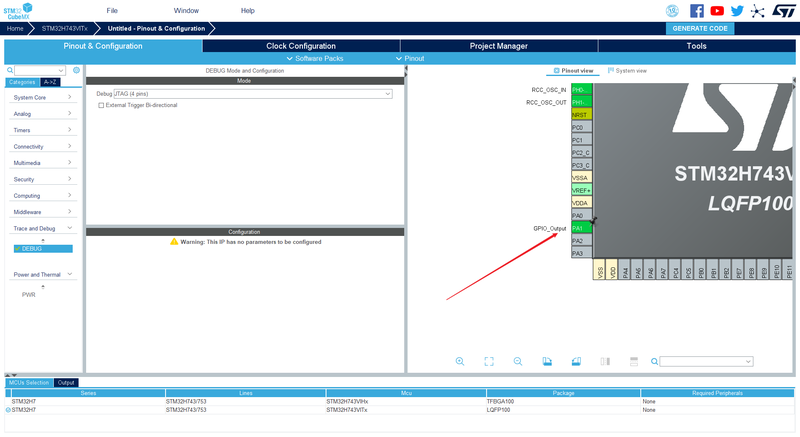
Task: Open the pin search combo box dropdown
Action: (x=748, y=362)
